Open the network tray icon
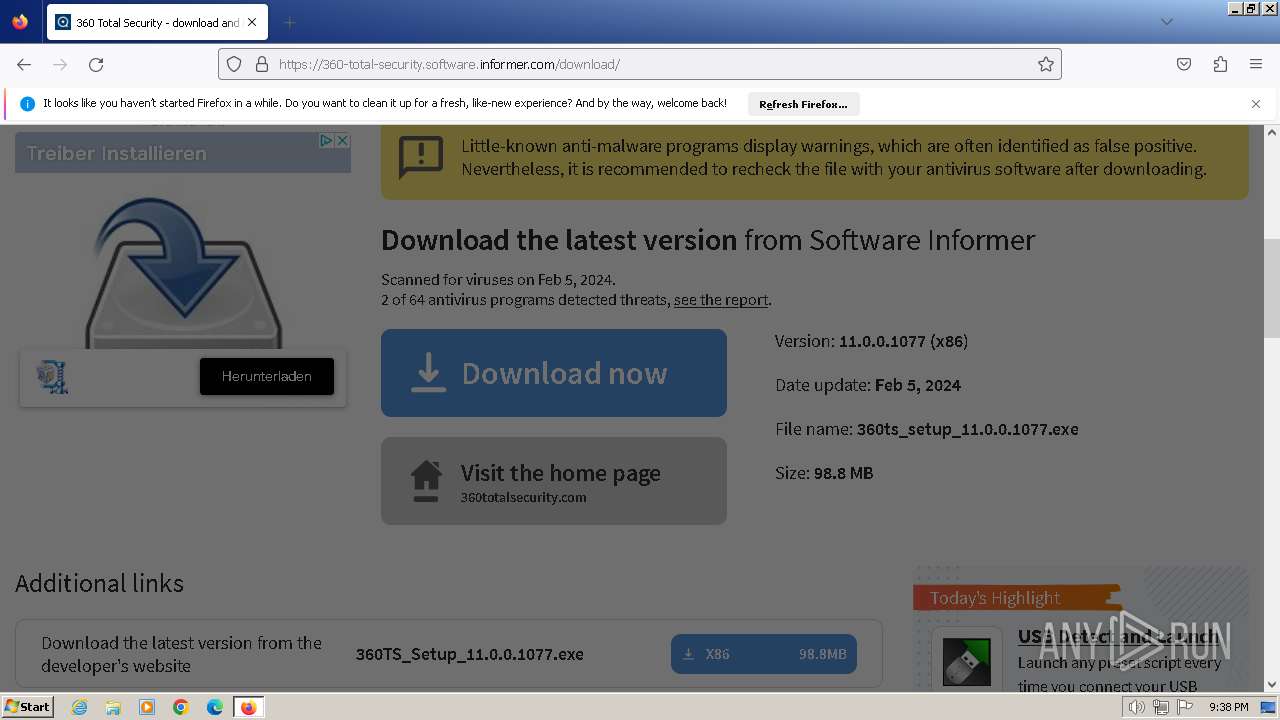The image size is (1280, 720). click(x=1161, y=707)
